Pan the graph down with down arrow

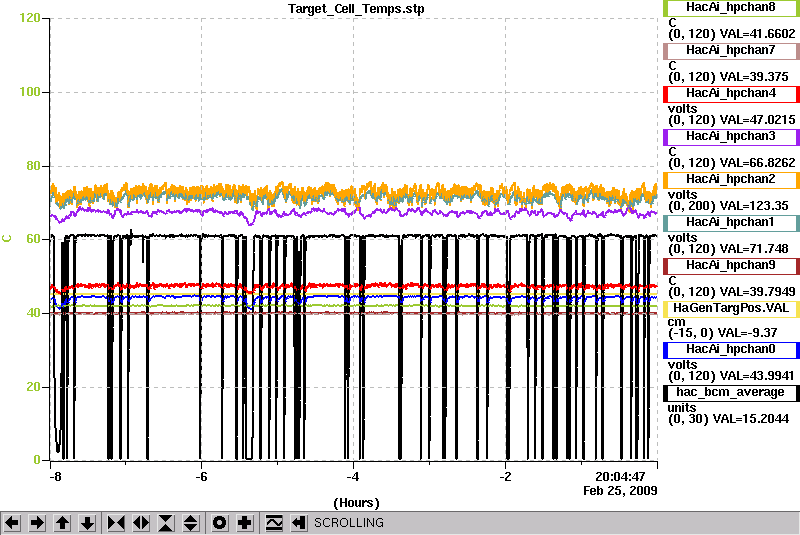[88, 523]
